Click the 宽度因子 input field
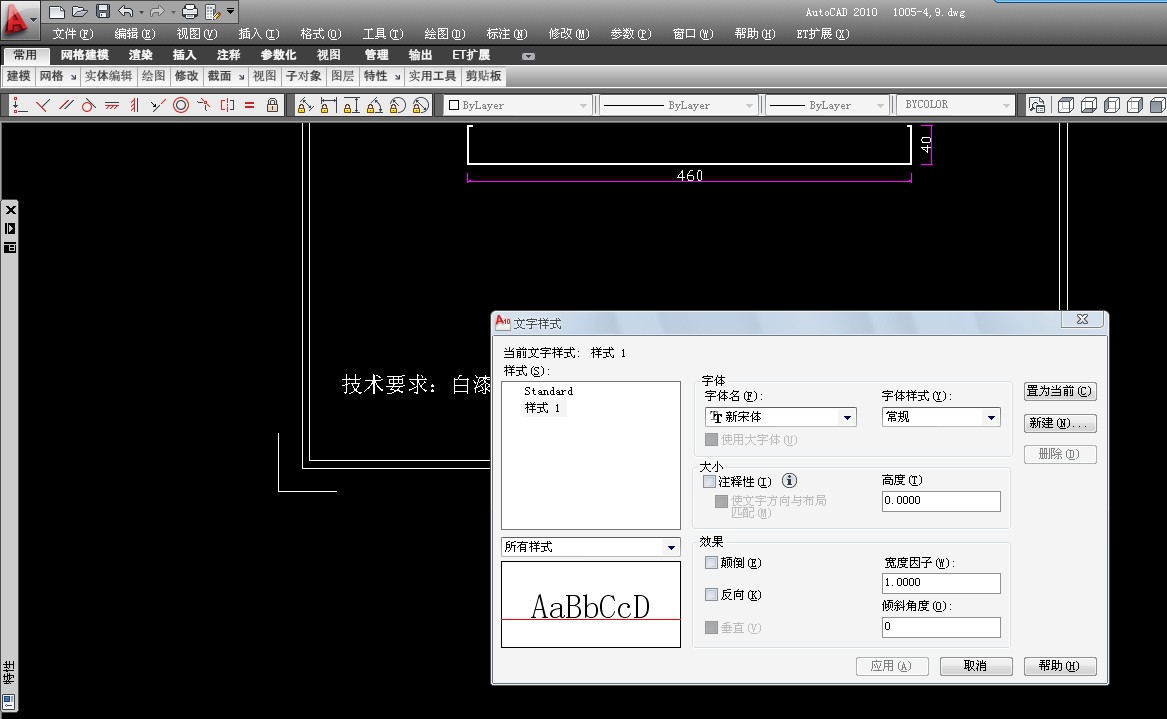This screenshot has width=1167, height=719. pyautogui.click(x=941, y=583)
